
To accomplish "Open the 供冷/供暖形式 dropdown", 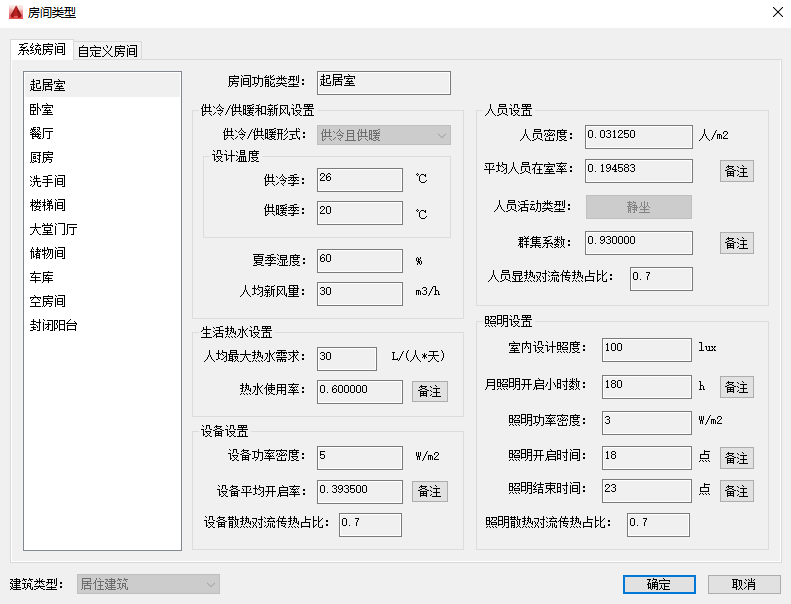I will coord(383,135).
